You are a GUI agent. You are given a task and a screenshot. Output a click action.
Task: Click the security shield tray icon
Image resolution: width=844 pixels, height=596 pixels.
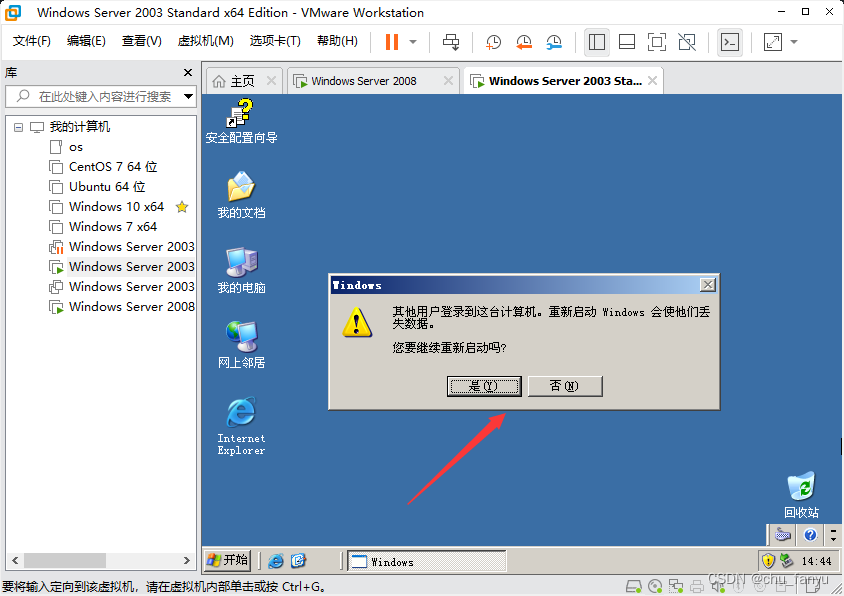(768, 561)
